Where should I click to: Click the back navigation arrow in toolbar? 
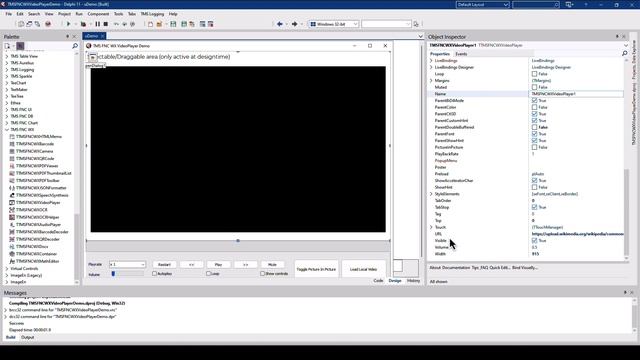(x=280, y=24)
